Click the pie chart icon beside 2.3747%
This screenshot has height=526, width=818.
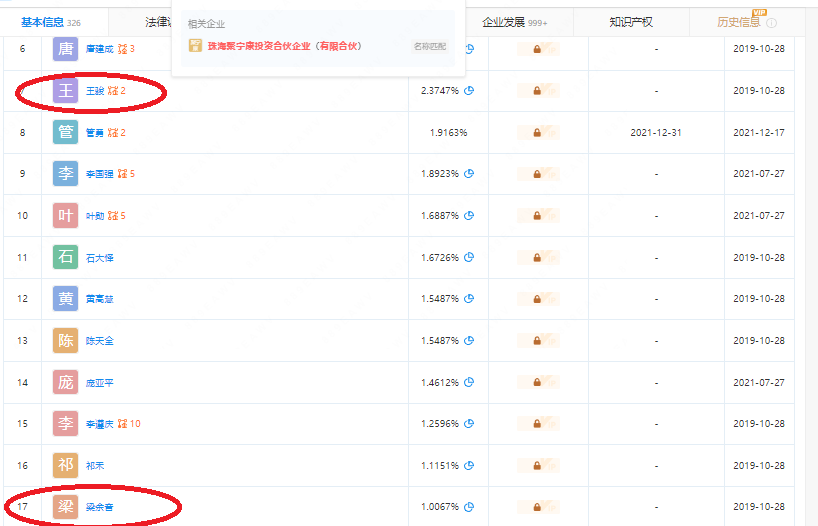[469, 91]
